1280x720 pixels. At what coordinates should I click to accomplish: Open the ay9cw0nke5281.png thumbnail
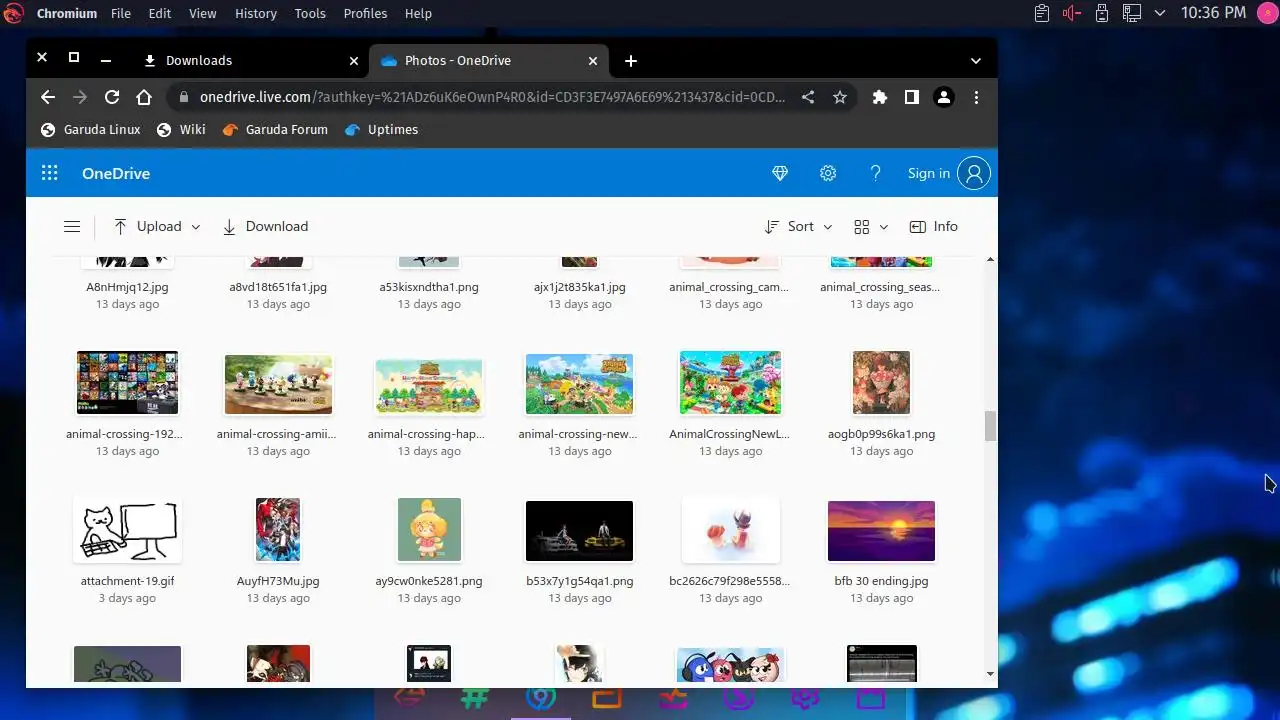point(429,530)
